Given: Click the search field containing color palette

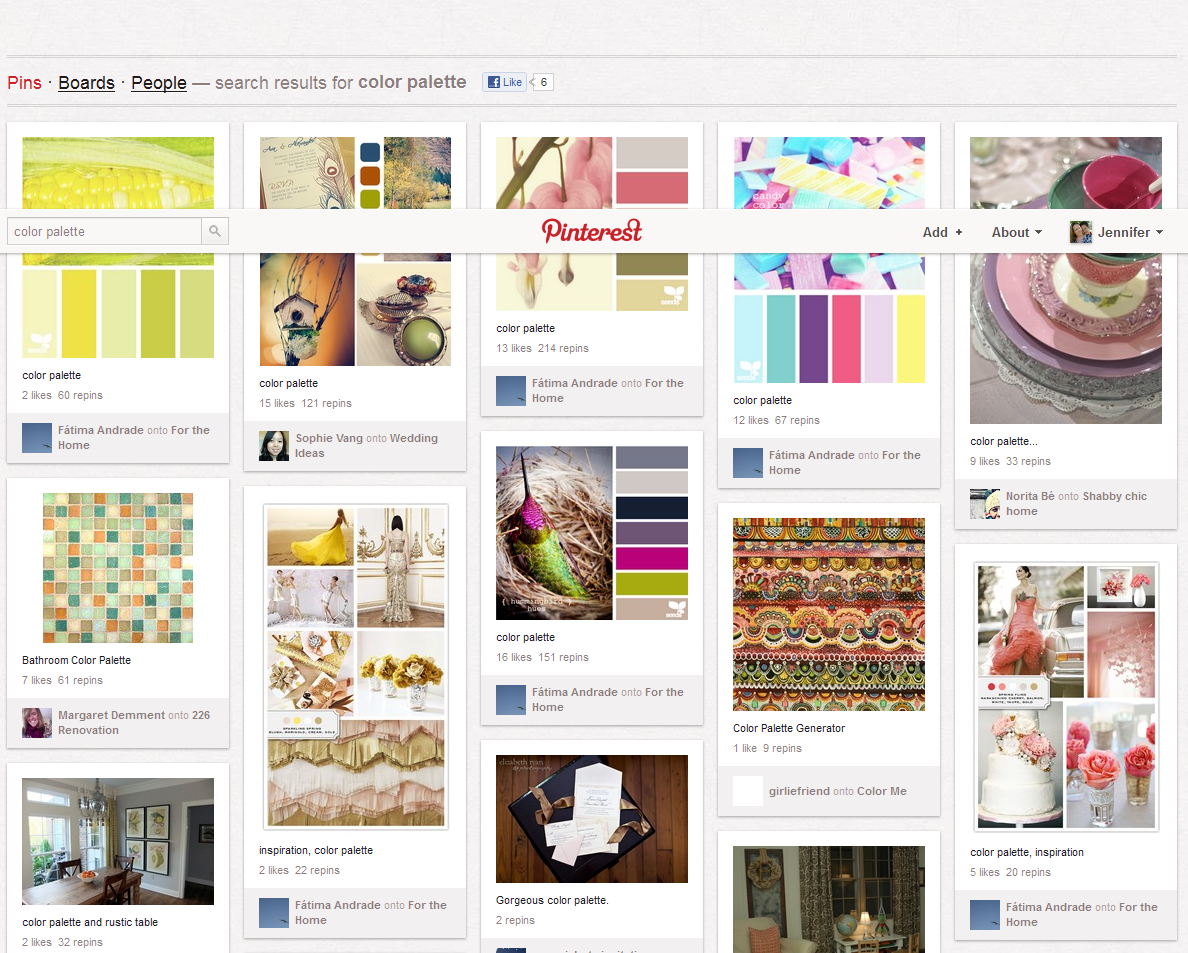Looking at the screenshot, I should (105, 232).
